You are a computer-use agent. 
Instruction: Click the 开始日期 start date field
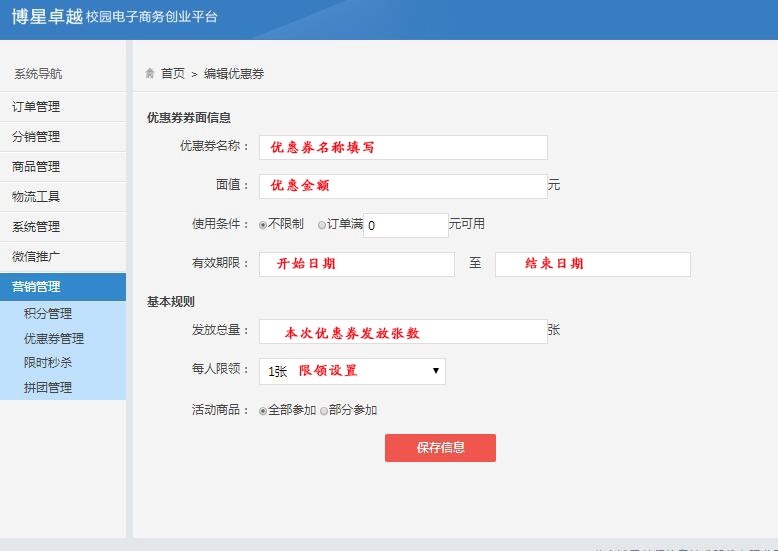point(357,264)
